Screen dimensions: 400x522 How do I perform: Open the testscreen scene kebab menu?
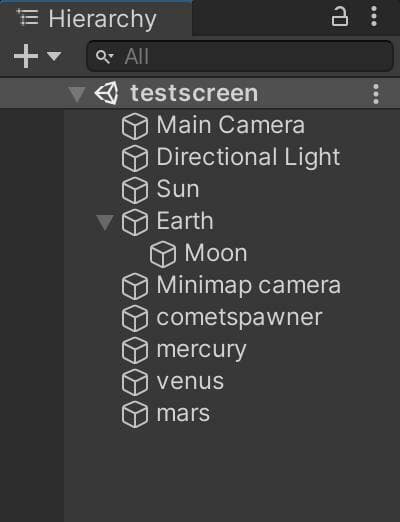click(376, 94)
